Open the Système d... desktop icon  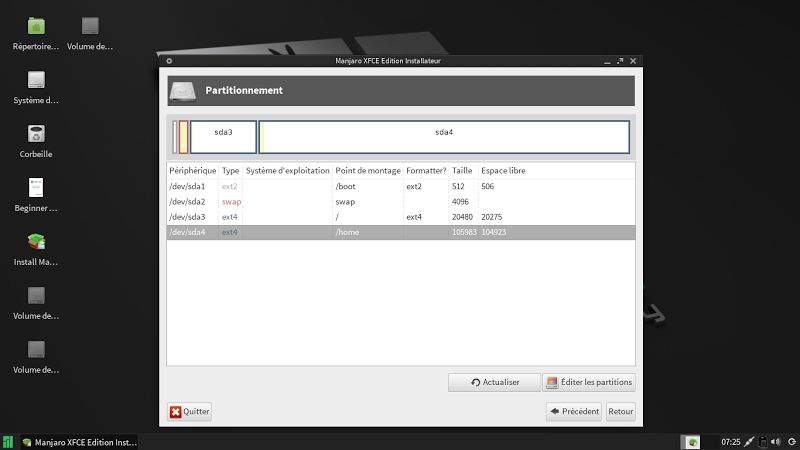36,80
